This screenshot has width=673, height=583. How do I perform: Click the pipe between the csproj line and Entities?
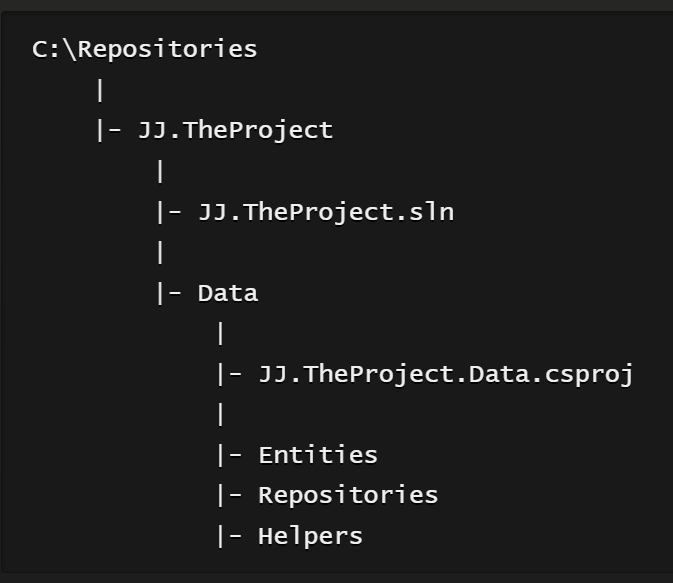coord(221,414)
